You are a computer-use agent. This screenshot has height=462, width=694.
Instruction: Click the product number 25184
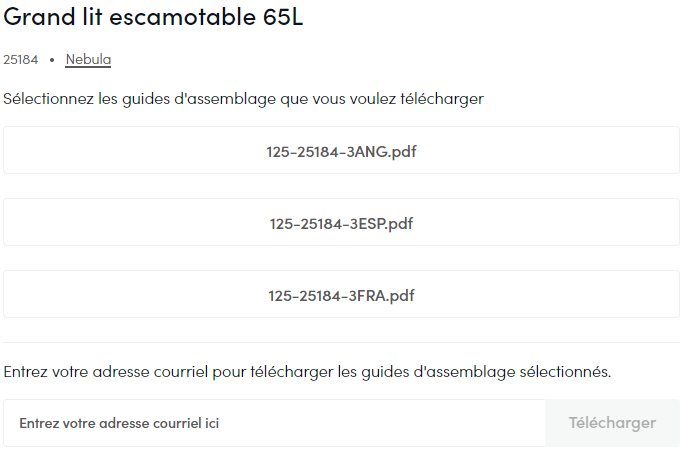point(21,60)
